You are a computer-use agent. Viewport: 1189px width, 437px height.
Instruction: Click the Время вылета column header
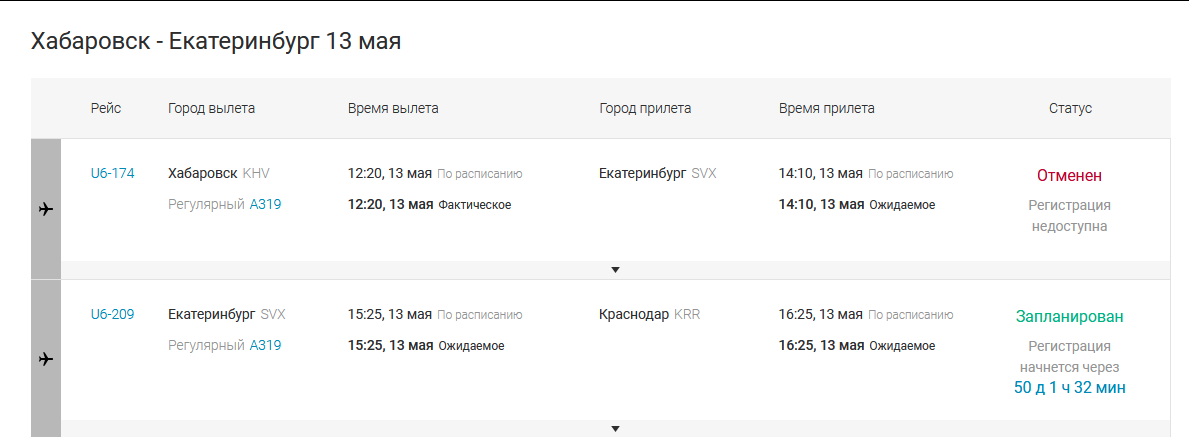[x=393, y=108]
